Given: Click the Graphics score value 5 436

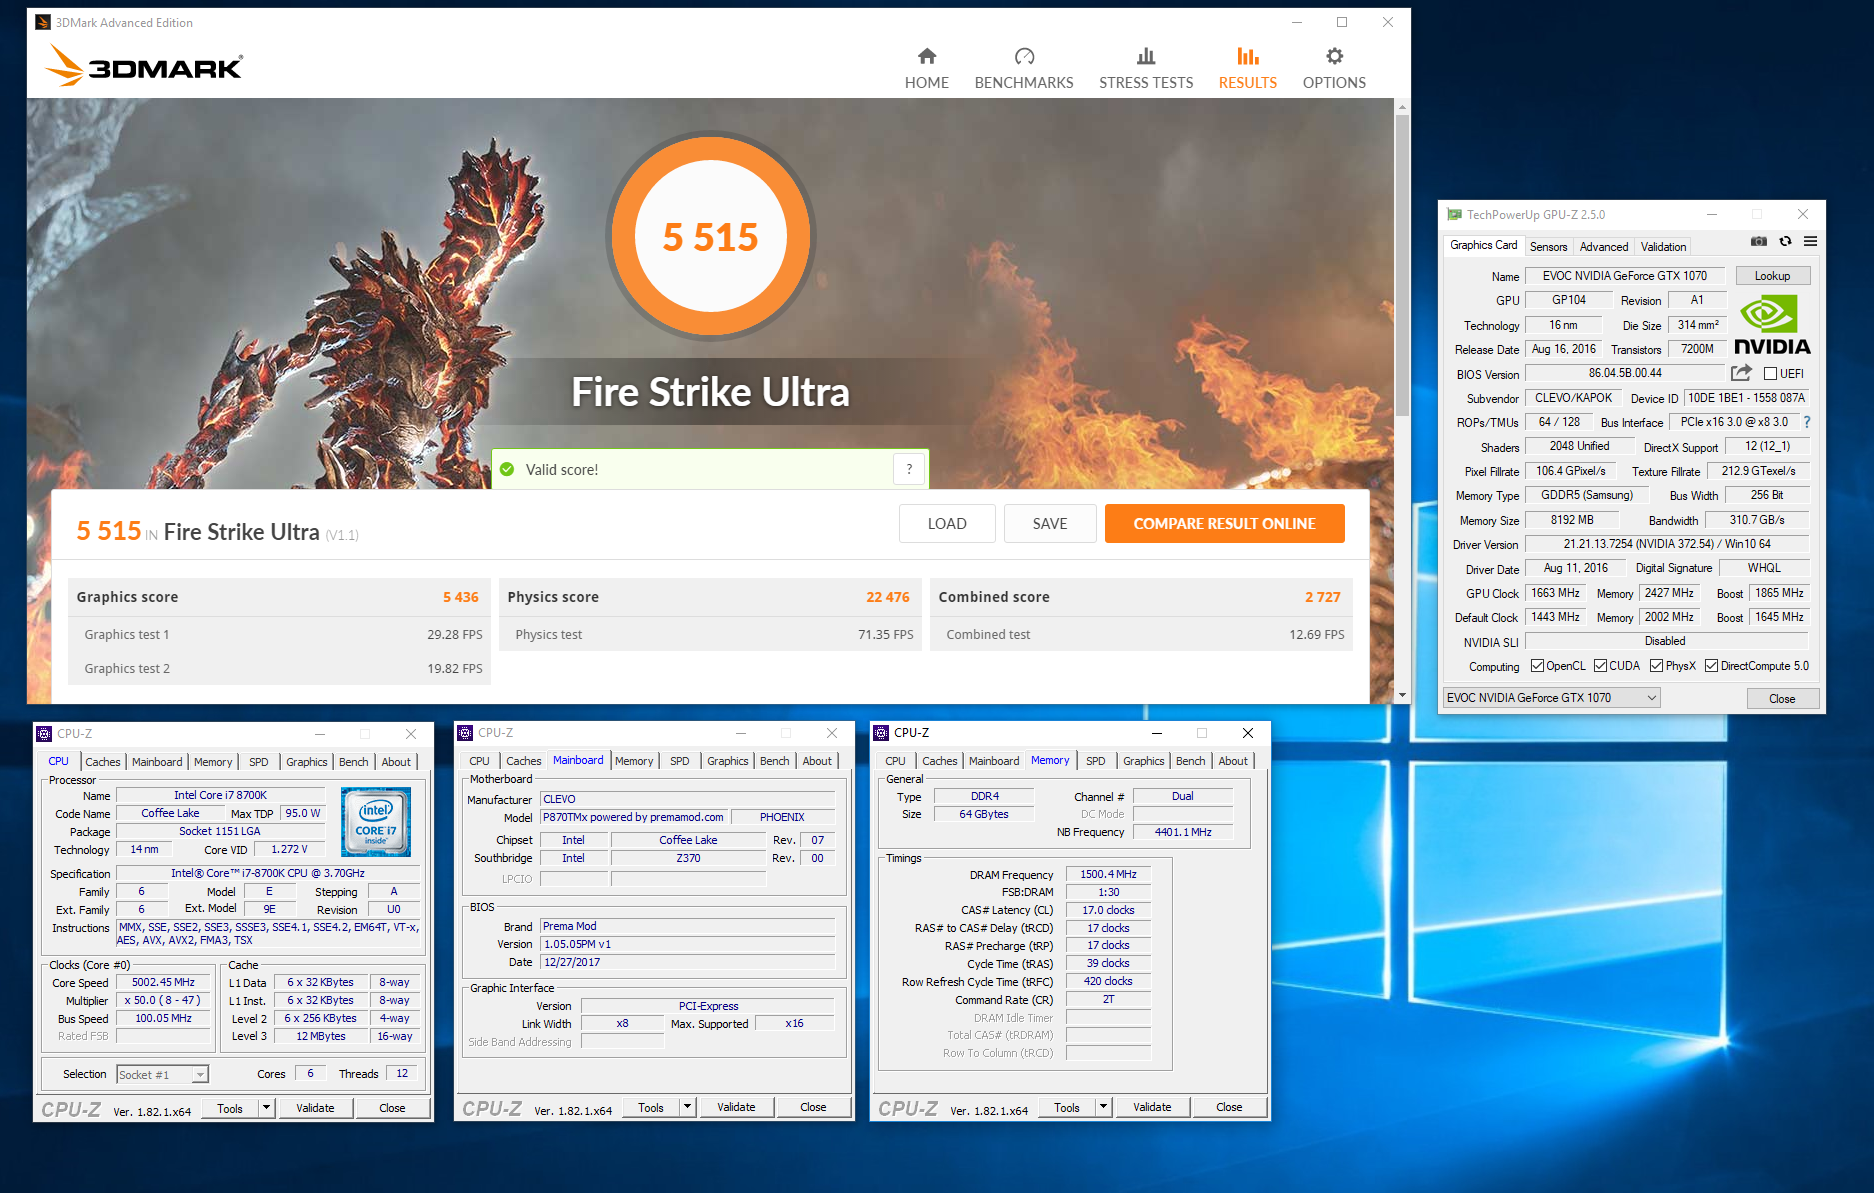Looking at the screenshot, I should pos(460,597).
